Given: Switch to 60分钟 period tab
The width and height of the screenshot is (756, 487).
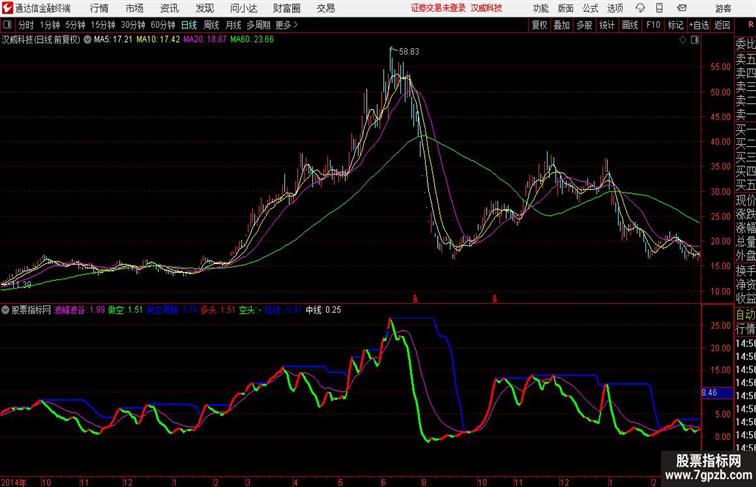Looking at the screenshot, I should [163, 25].
